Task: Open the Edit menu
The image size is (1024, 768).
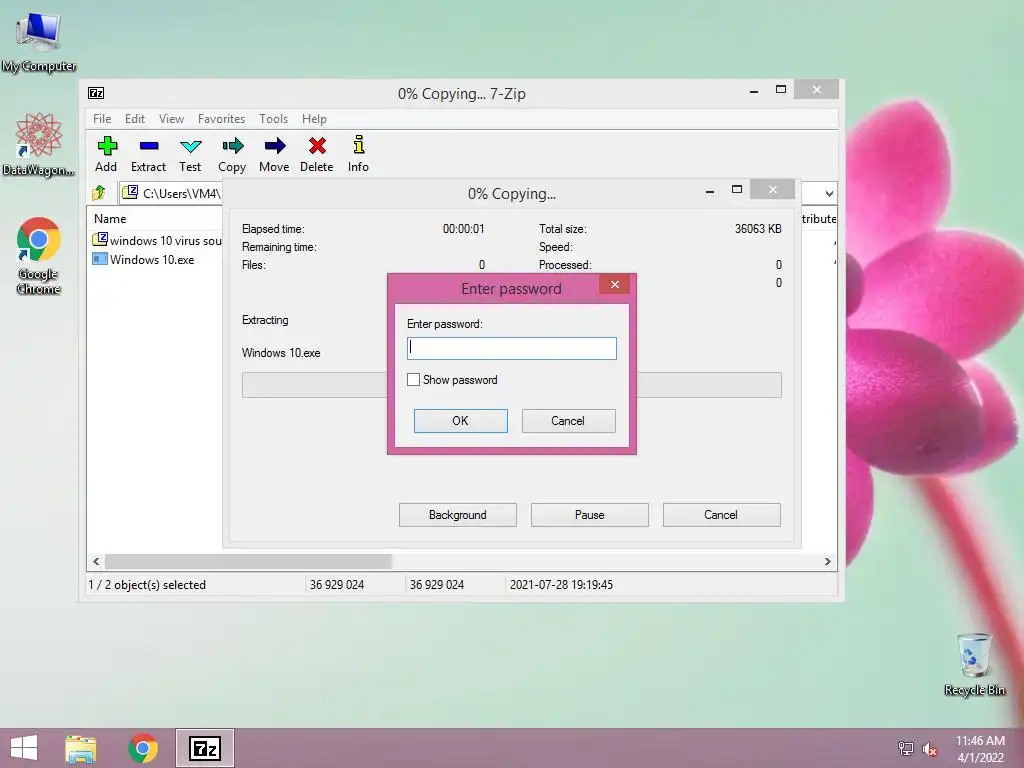Action: 135,119
